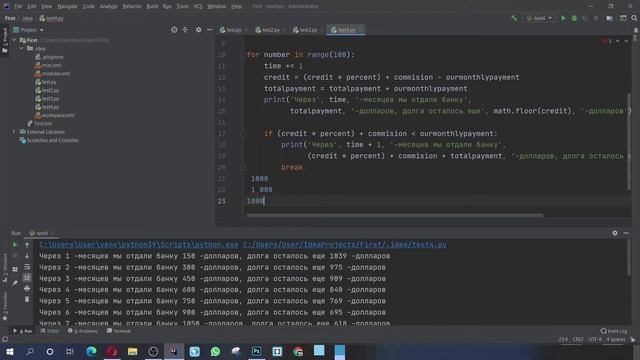Viewport: 640px width, 360px height.
Task: Open the TODO tool window tab
Action: [x=49, y=331]
